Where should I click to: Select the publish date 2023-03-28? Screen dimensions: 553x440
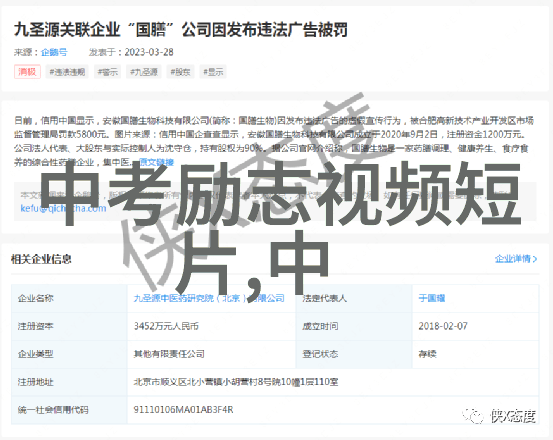pyautogui.click(x=149, y=52)
